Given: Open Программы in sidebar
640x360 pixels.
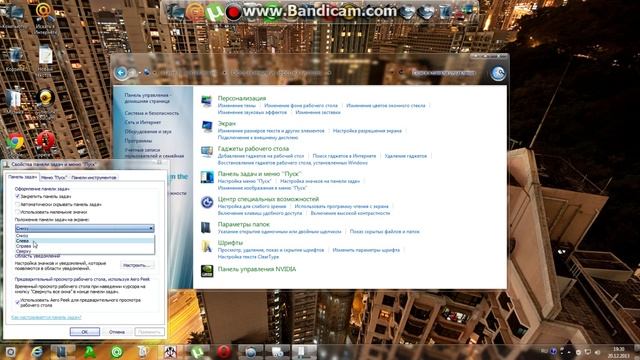Looking at the screenshot, I should pyautogui.click(x=138, y=141).
